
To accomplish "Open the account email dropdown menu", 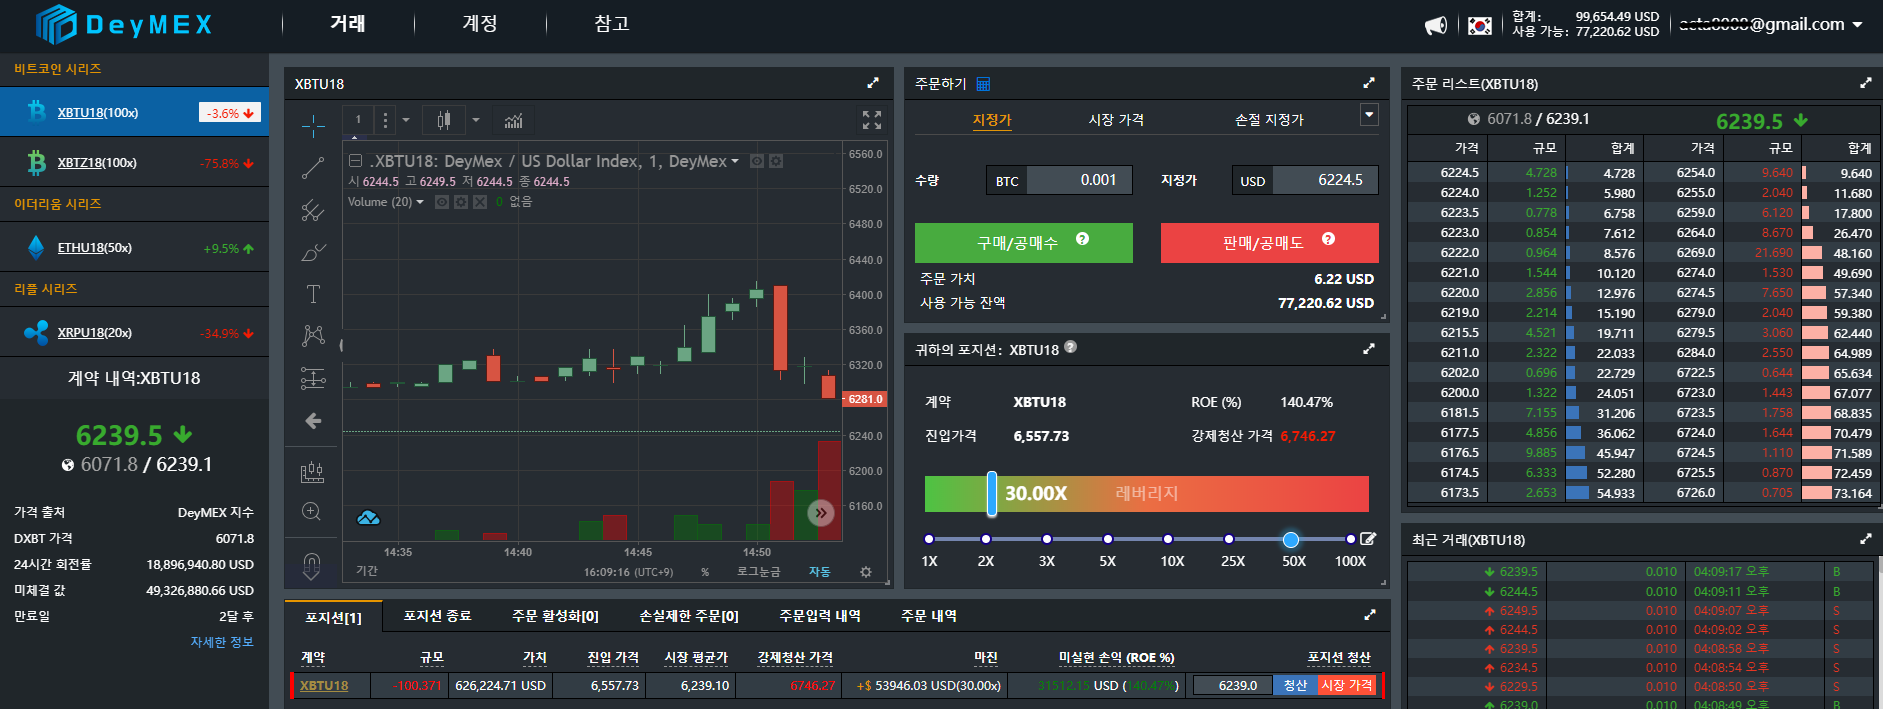I will (1770, 24).
